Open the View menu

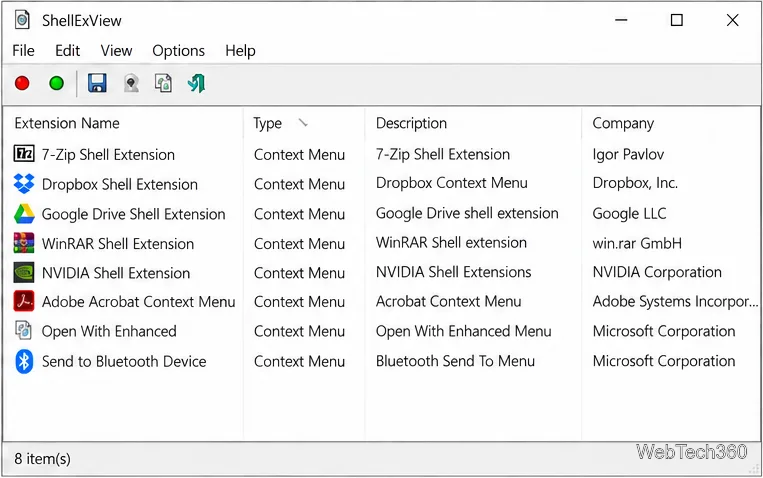116,51
